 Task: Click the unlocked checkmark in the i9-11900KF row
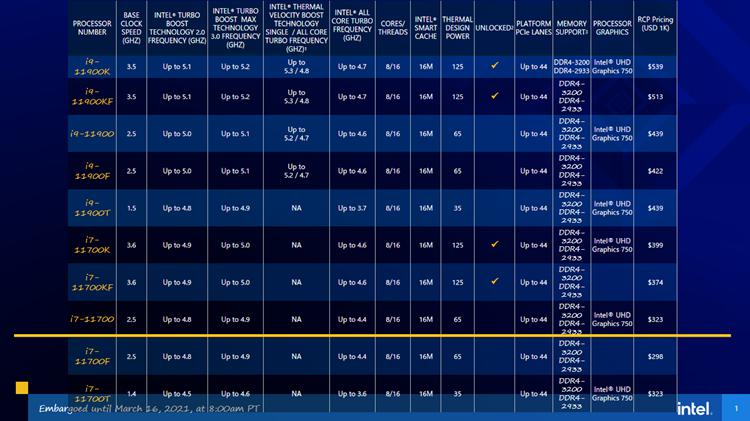pyautogui.click(x=495, y=96)
